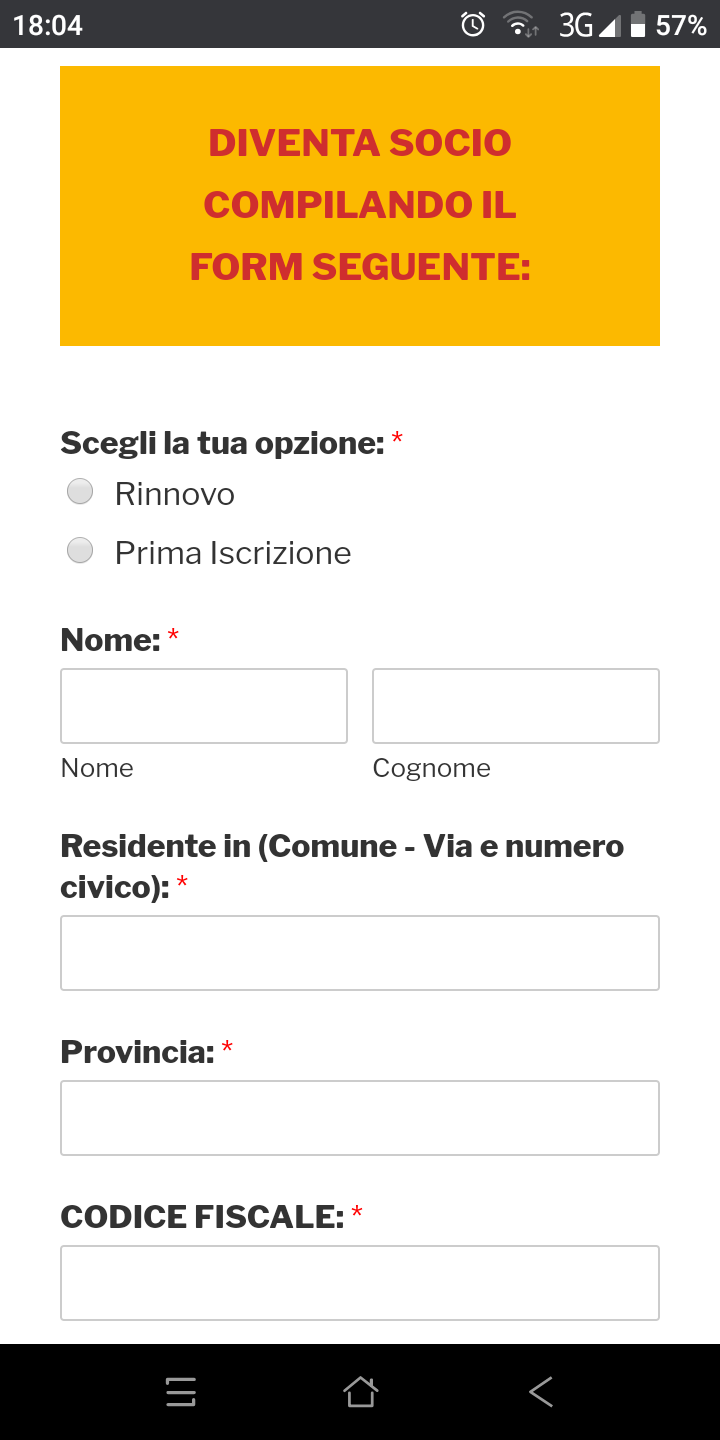This screenshot has height=1440, width=720.
Task: Tap the Scegli la tua opzione label
Action: tap(222, 443)
